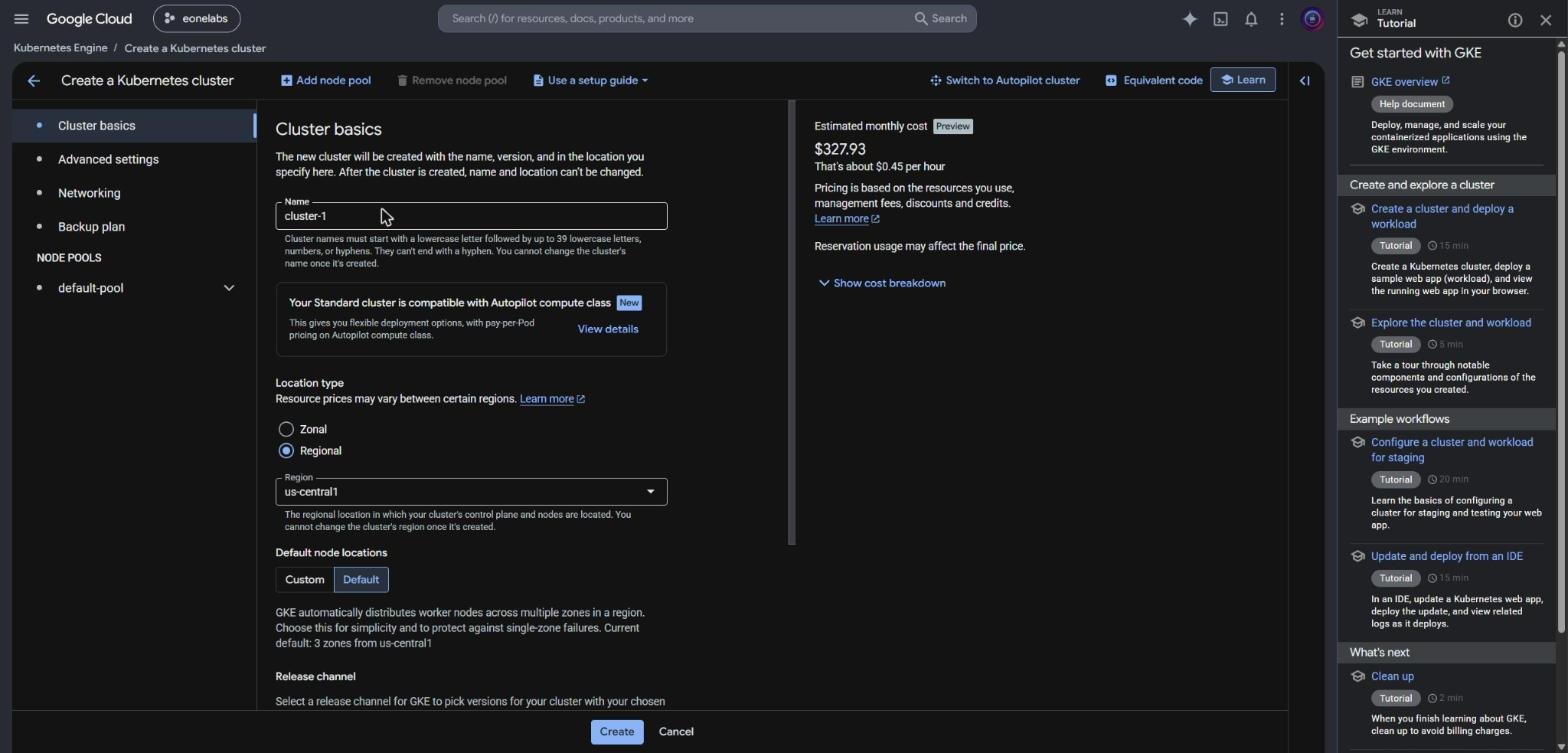Open notifications bell
This screenshot has width=1568, height=753.
pyautogui.click(x=1250, y=18)
